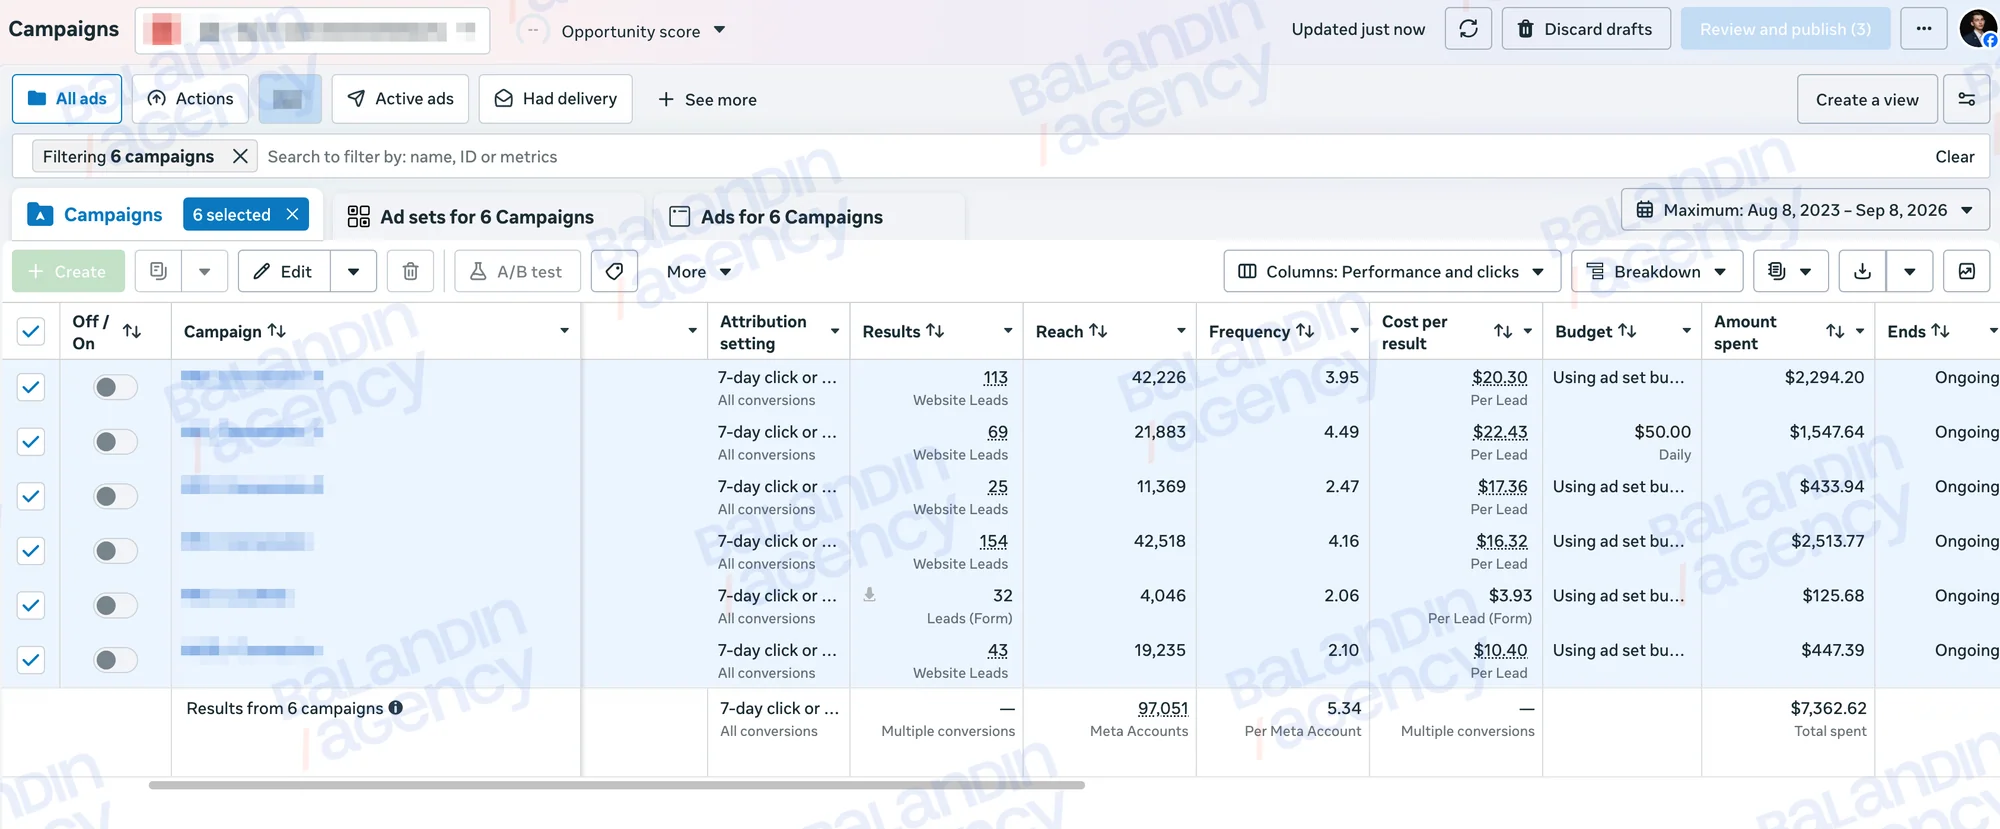This screenshot has height=829, width=2000.
Task: Click Discard drafts button
Action: coord(1585,29)
